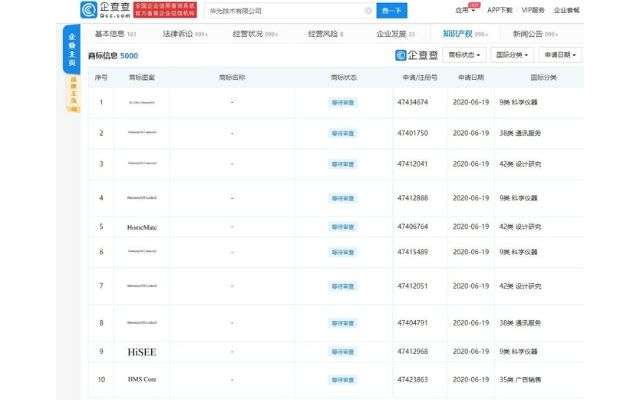
Task: Open trademark image in row 7
Action: click(x=142, y=286)
